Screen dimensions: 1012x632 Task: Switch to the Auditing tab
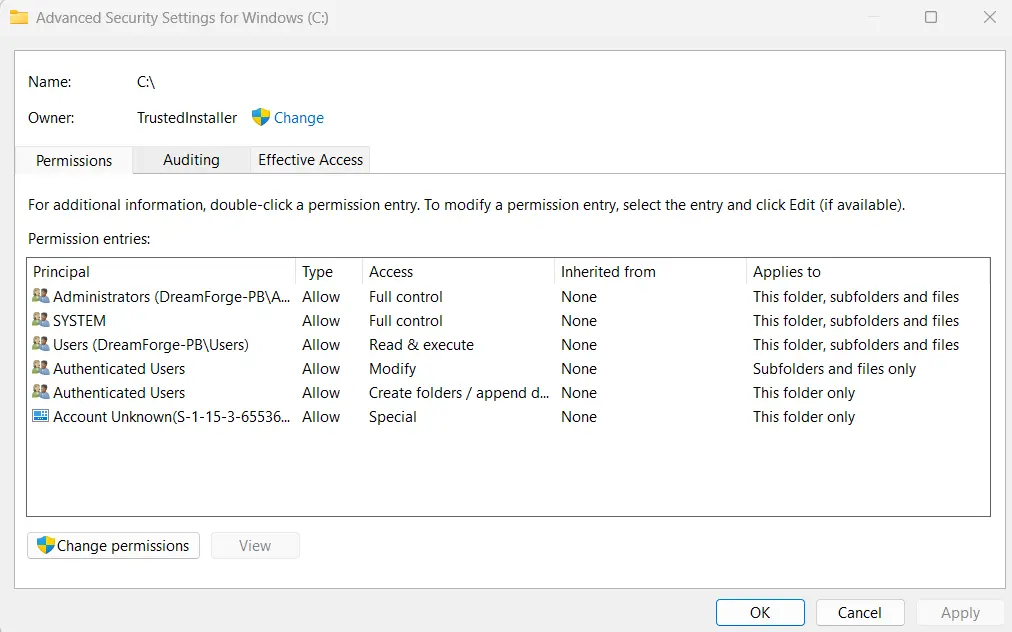click(190, 160)
